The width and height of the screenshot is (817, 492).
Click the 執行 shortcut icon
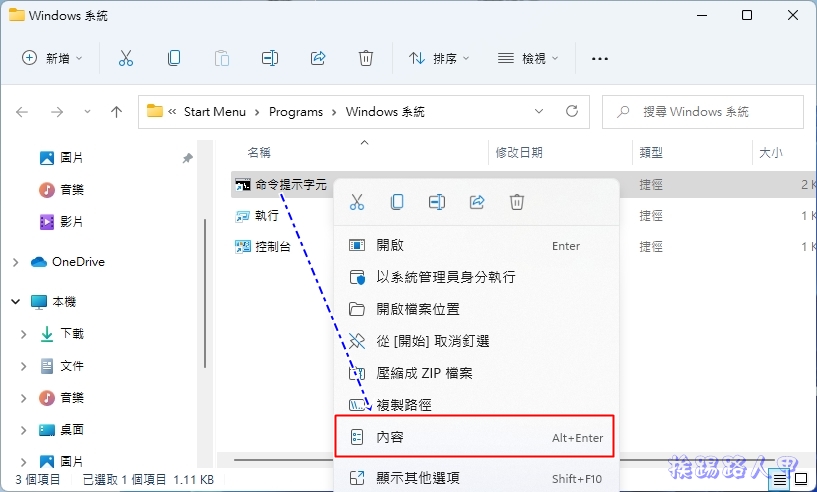point(243,216)
